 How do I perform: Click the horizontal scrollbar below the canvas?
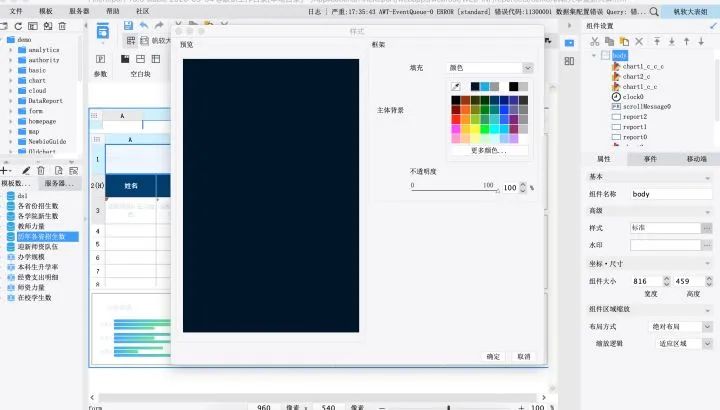pyautogui.click(x=317, y=398)
